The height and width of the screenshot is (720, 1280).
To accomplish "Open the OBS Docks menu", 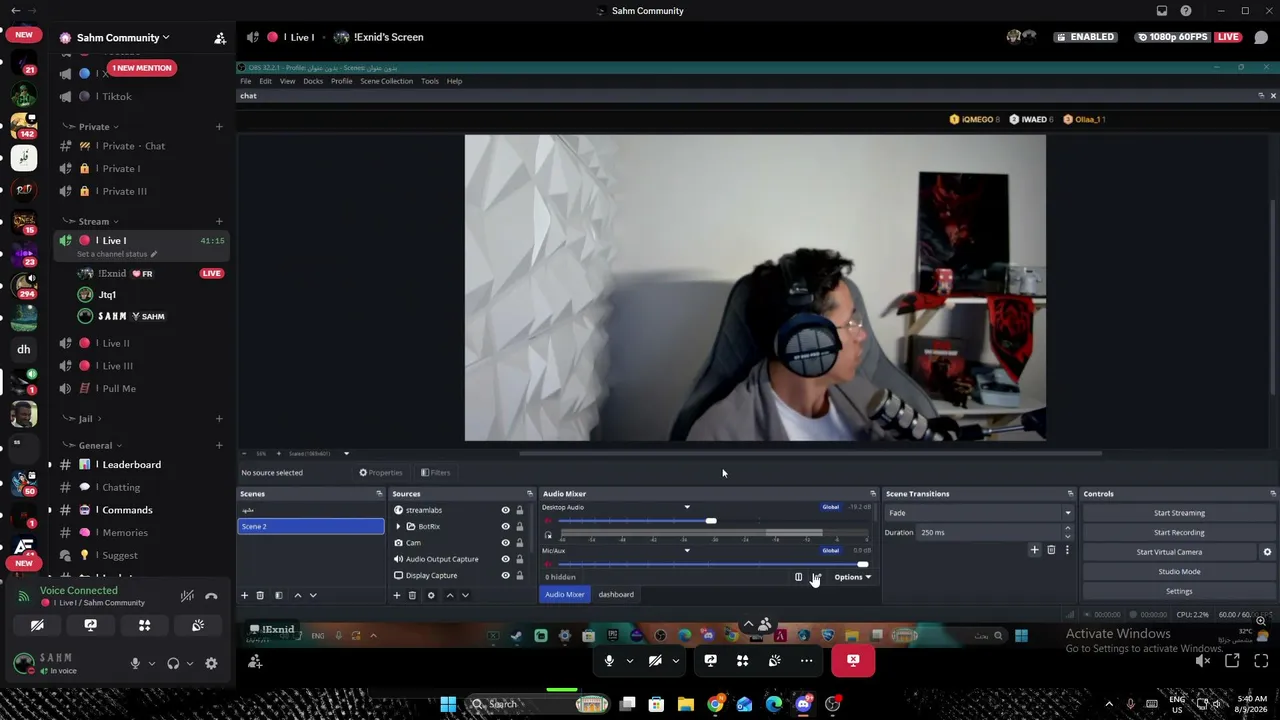I will (x=313, y=81).
